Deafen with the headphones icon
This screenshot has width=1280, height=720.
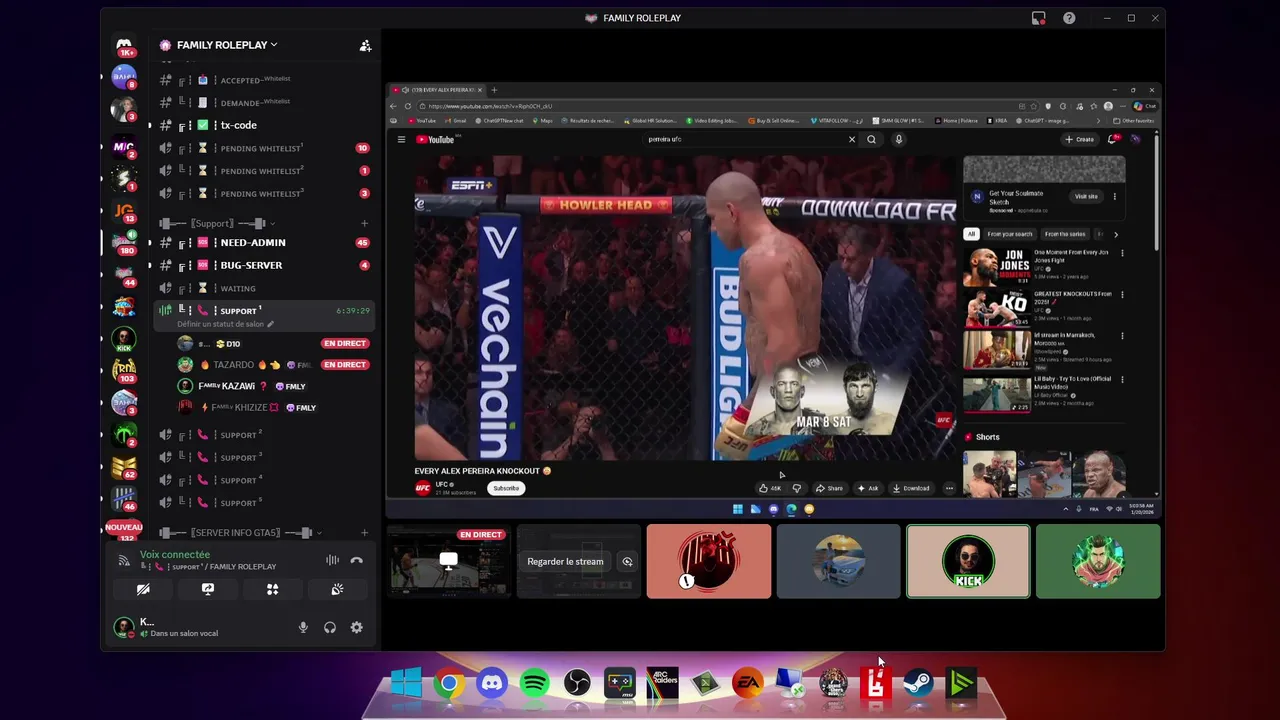pos(330,627)
